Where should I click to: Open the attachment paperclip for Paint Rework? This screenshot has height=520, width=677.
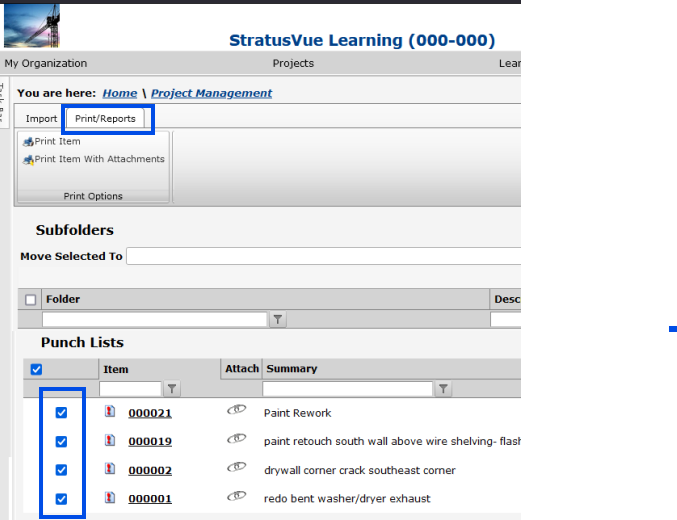[x=237, y=409]
